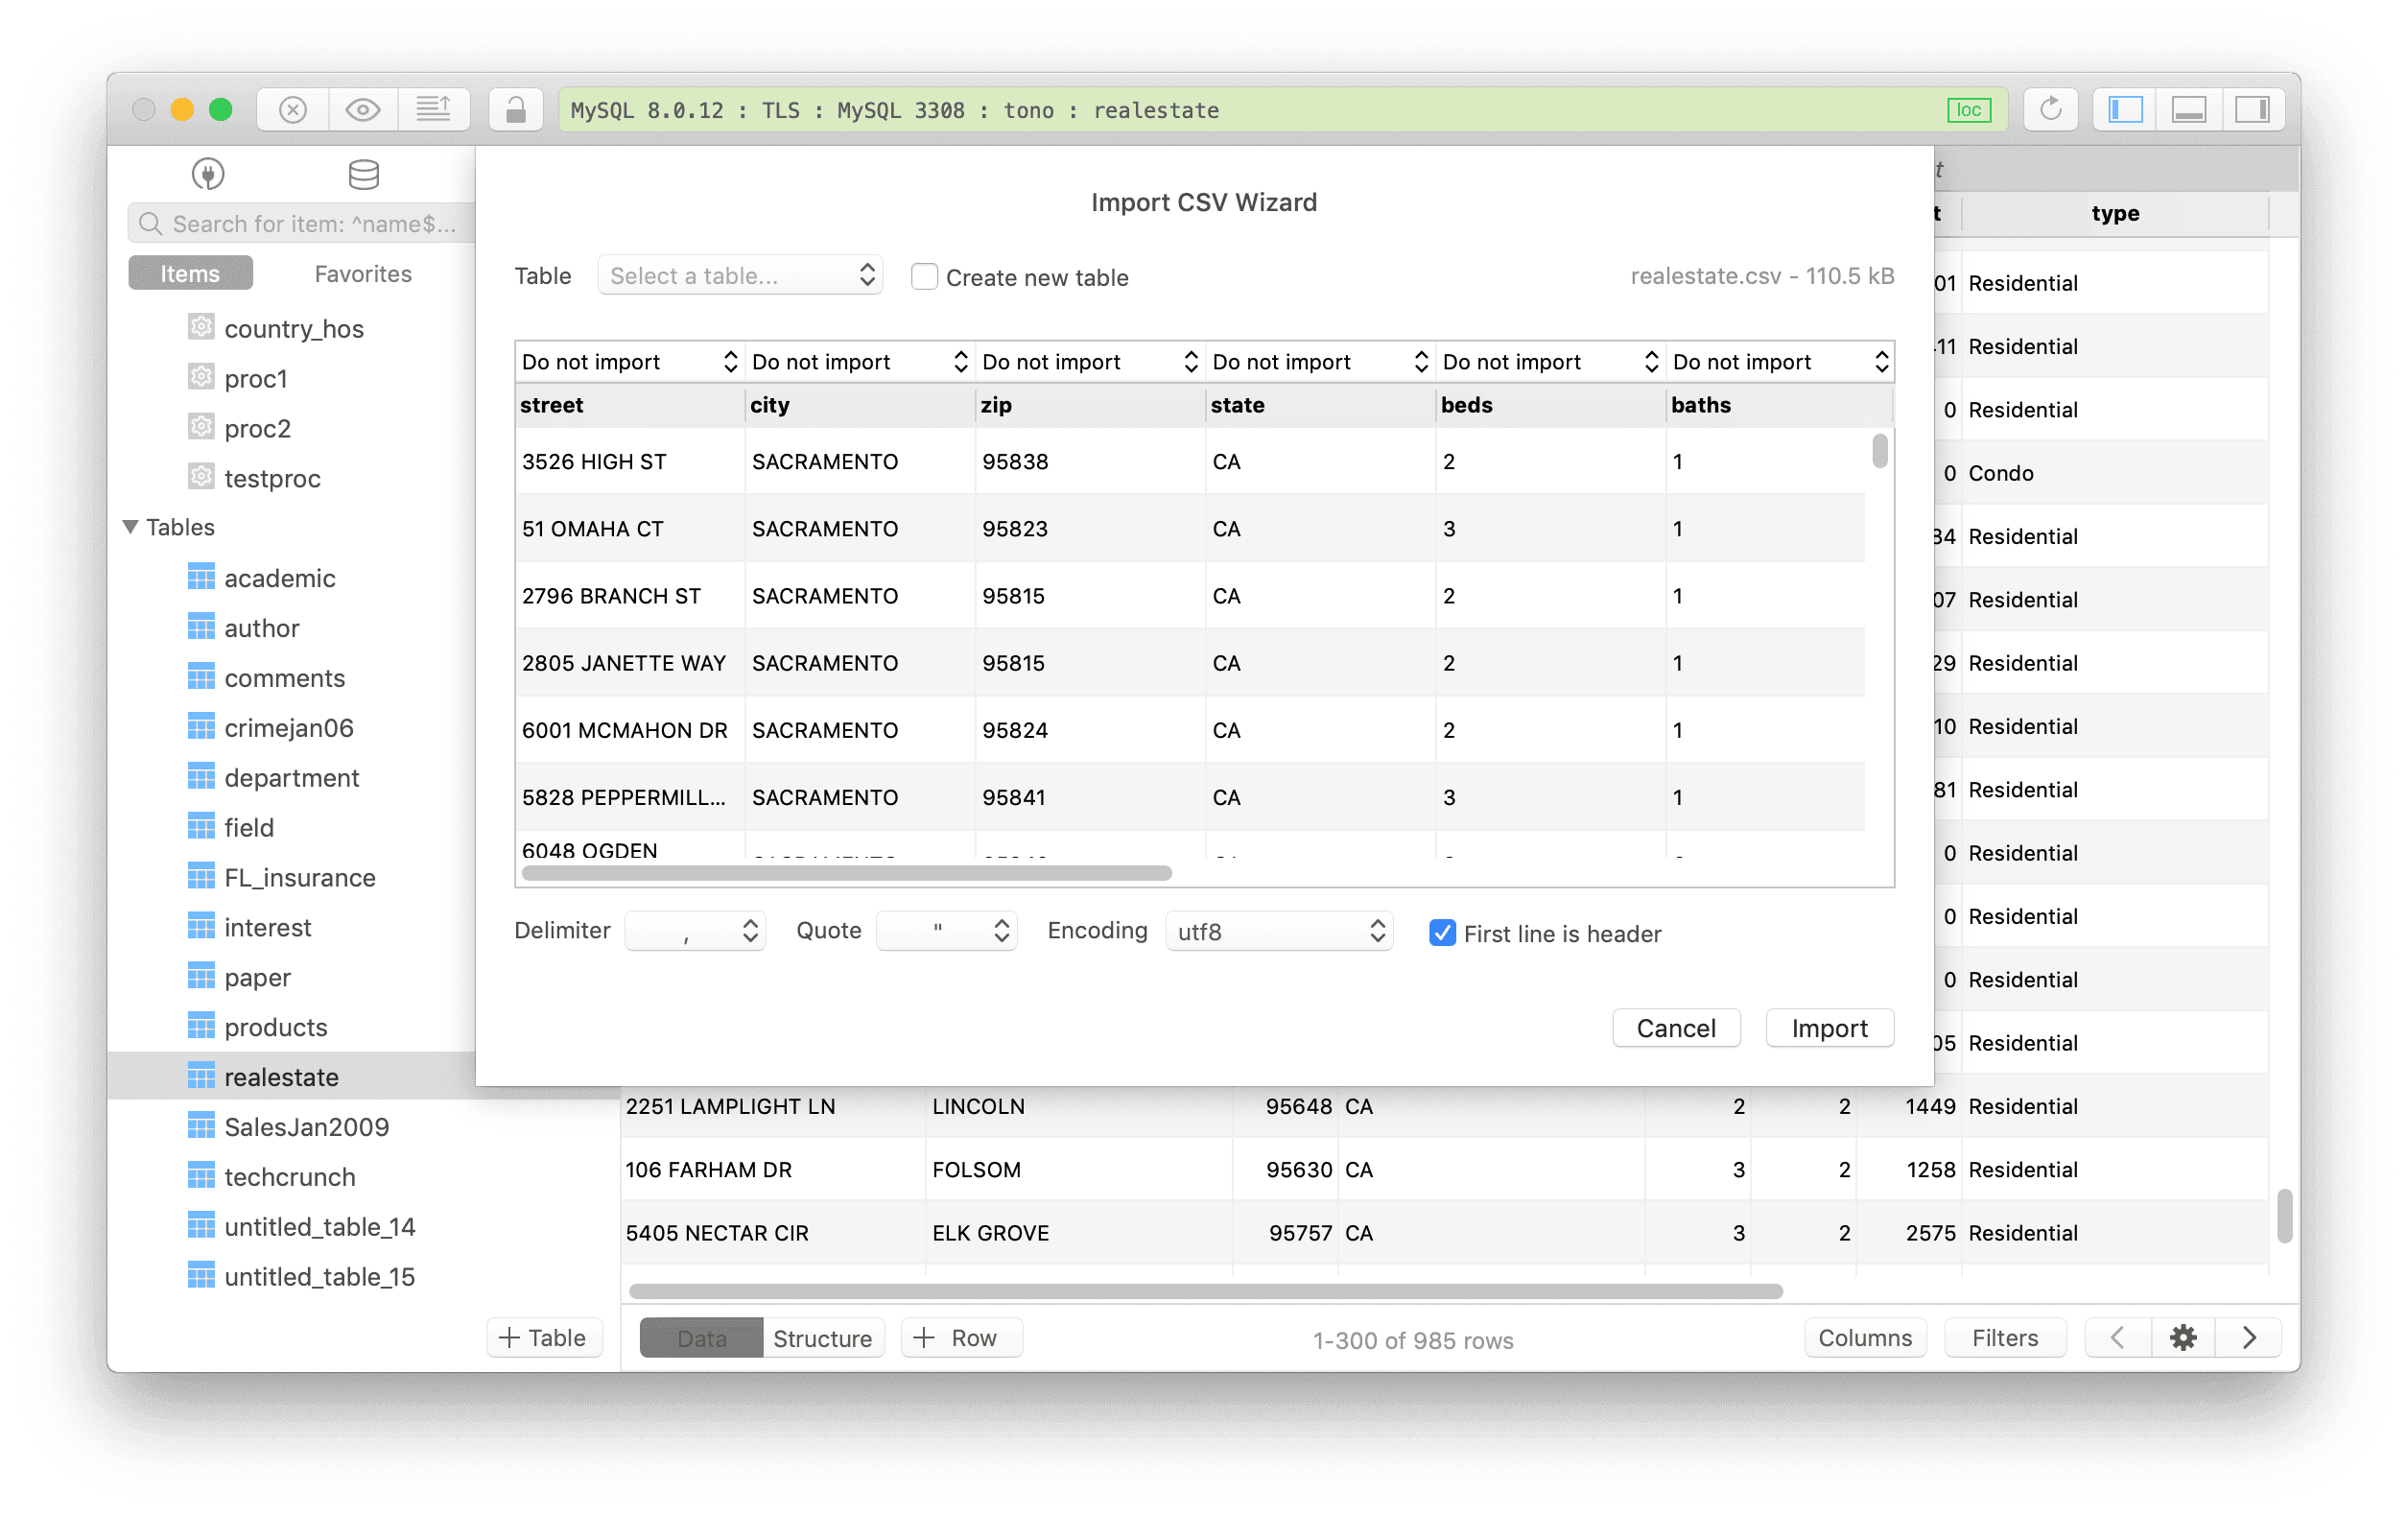Image resolution: width=2408 pixels, height=1514 pixels.
Task: Click the cancel query X toolbar icon
Action: [x=293, y=110]
